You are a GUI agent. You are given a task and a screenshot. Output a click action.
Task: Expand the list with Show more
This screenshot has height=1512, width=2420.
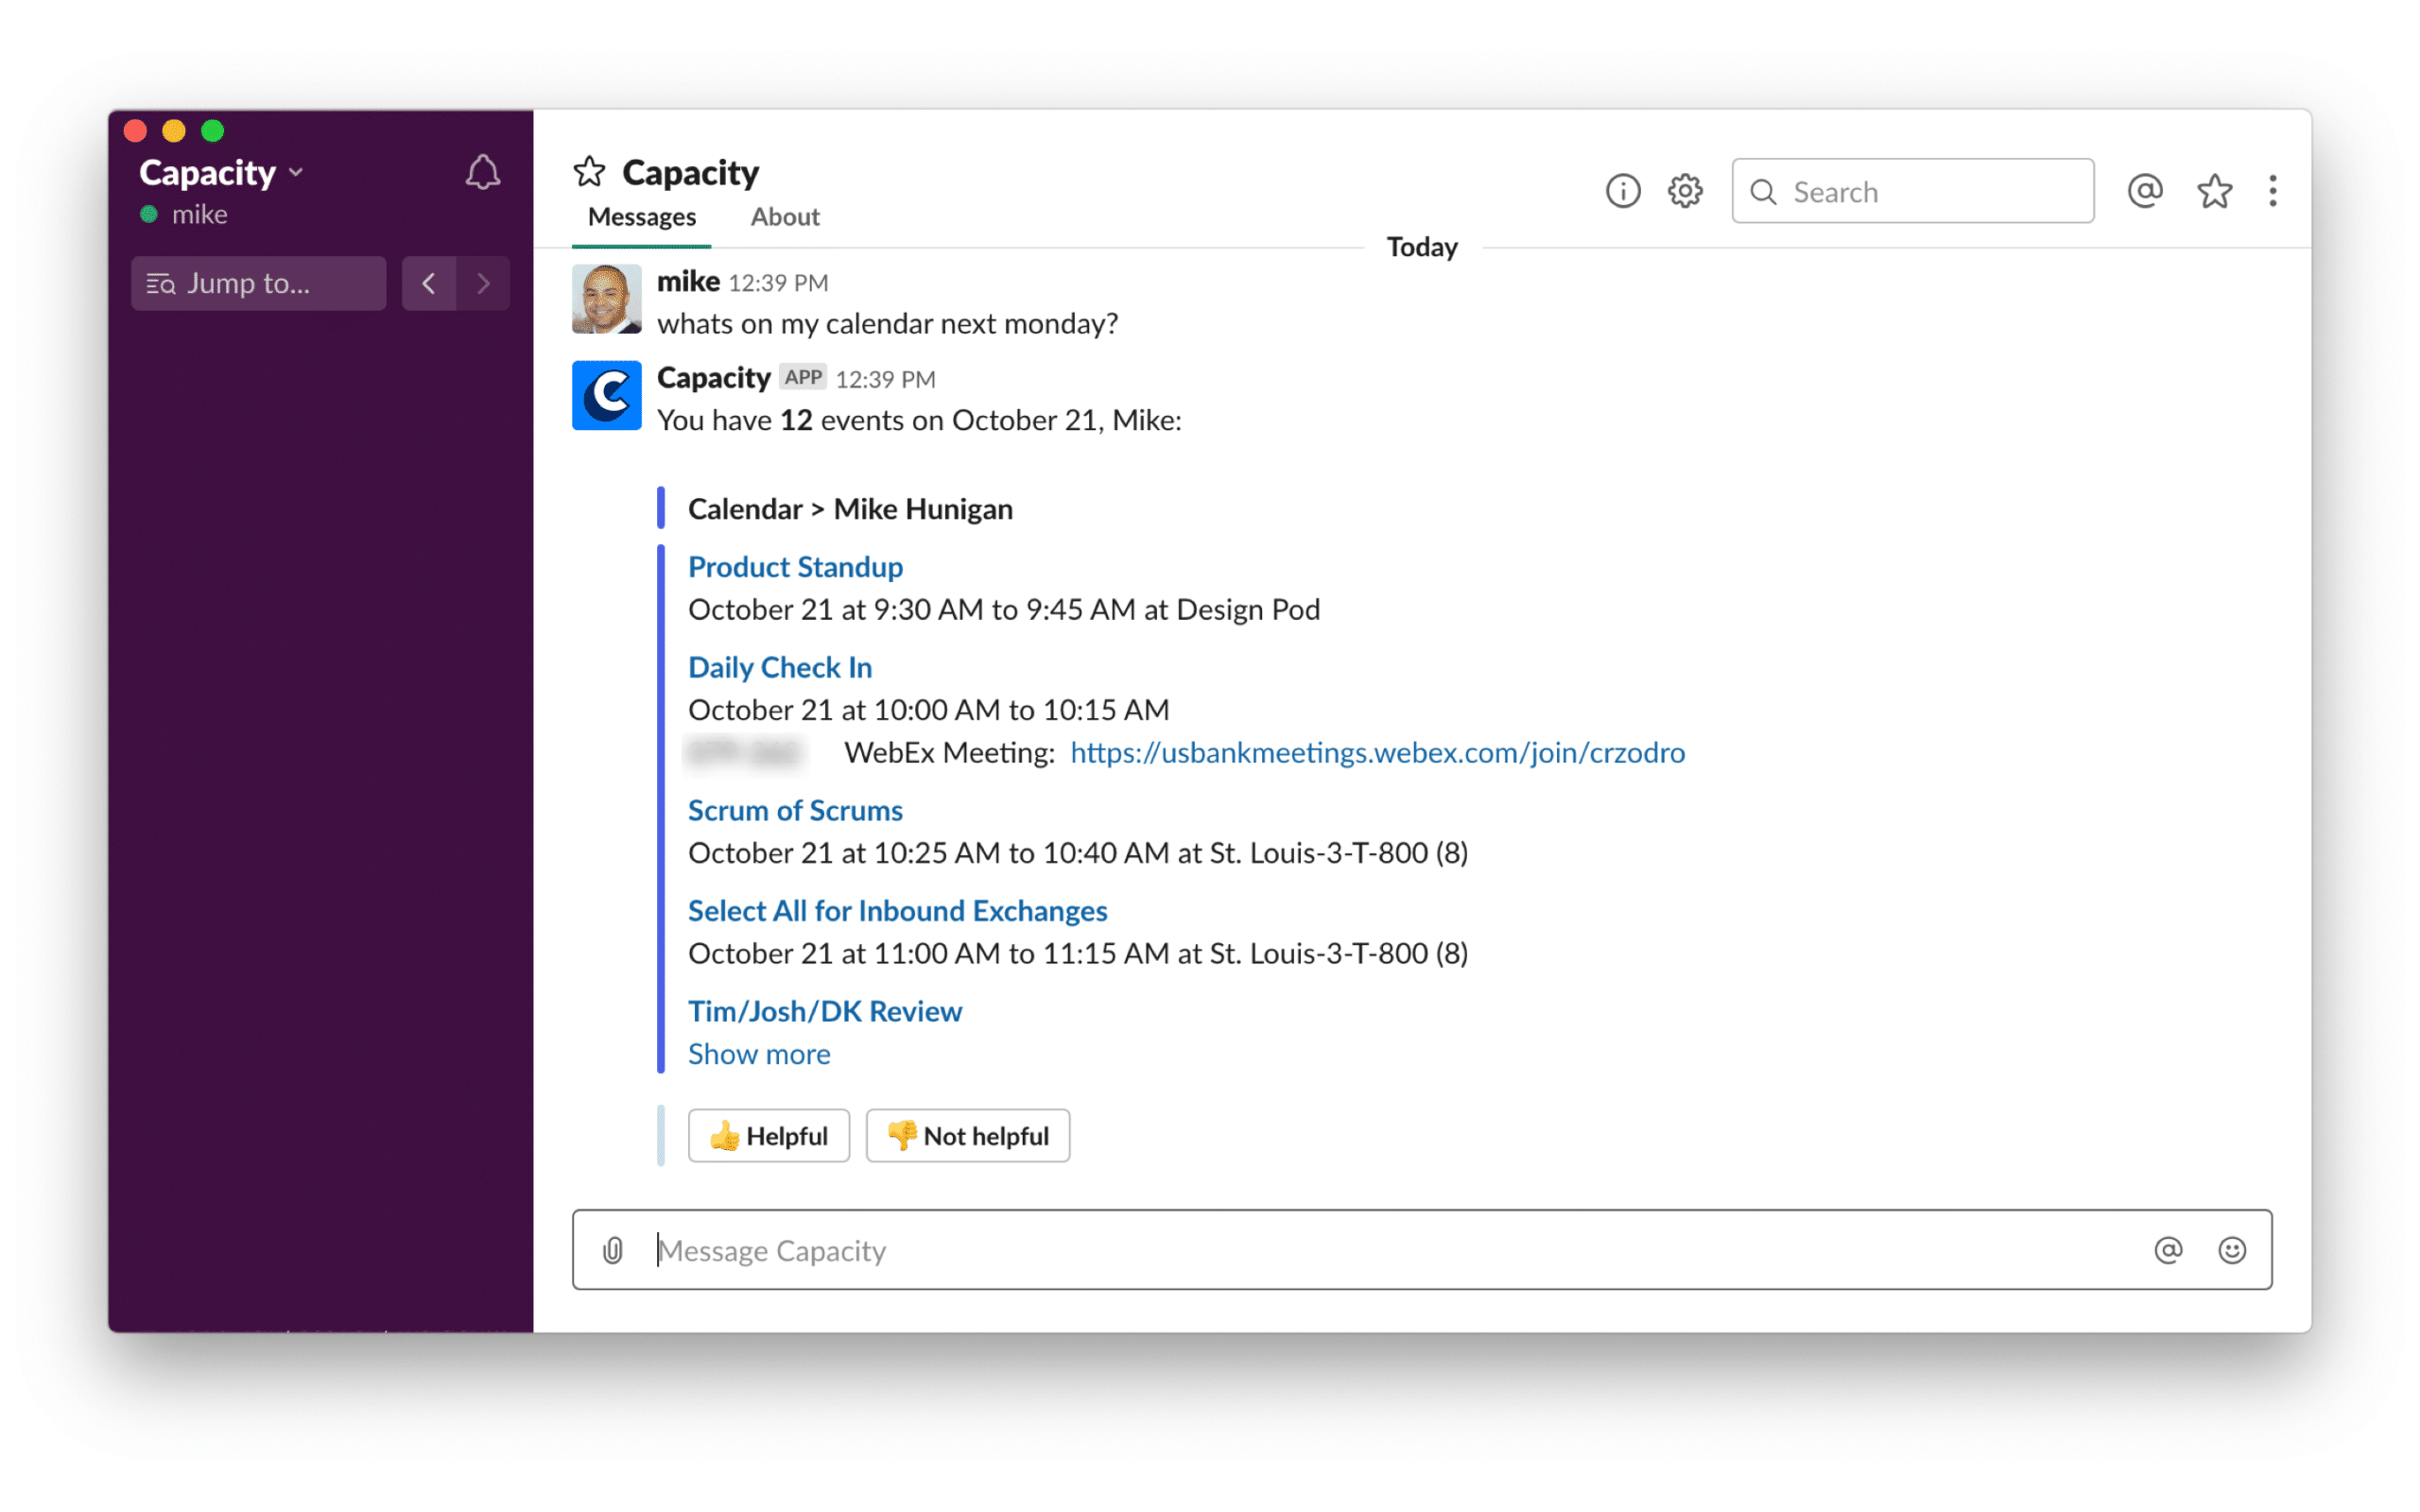[759, 1054]
